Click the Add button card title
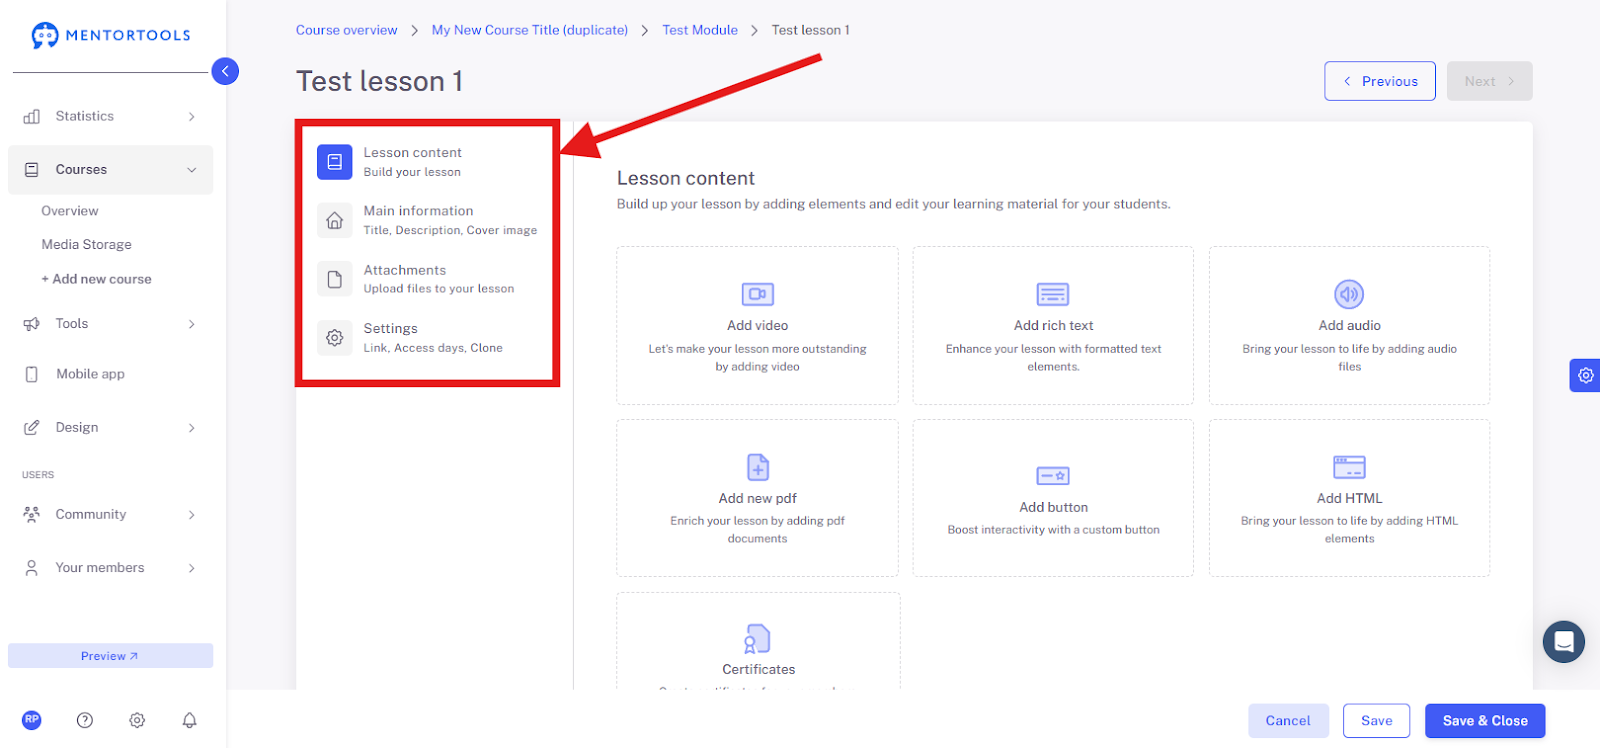The width and height of the screenshot is (1600, 748). [1053, 508]
